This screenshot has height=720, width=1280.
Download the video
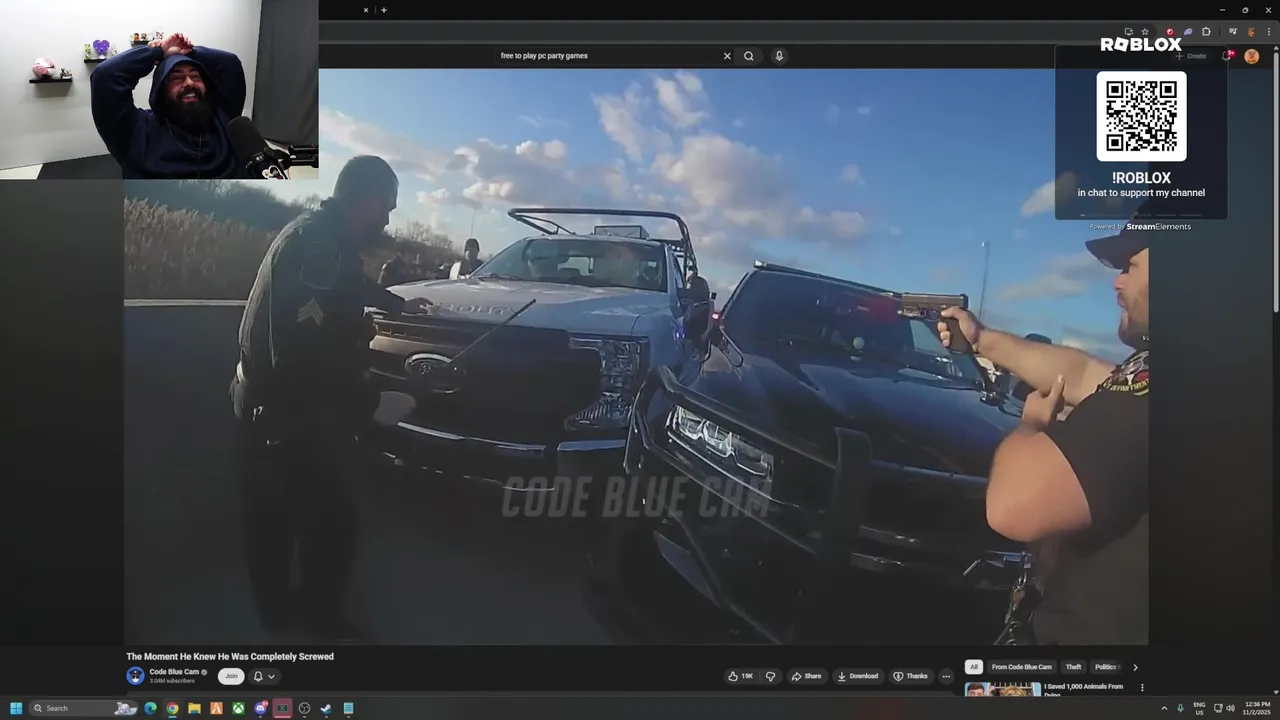[x=857, y=676]
